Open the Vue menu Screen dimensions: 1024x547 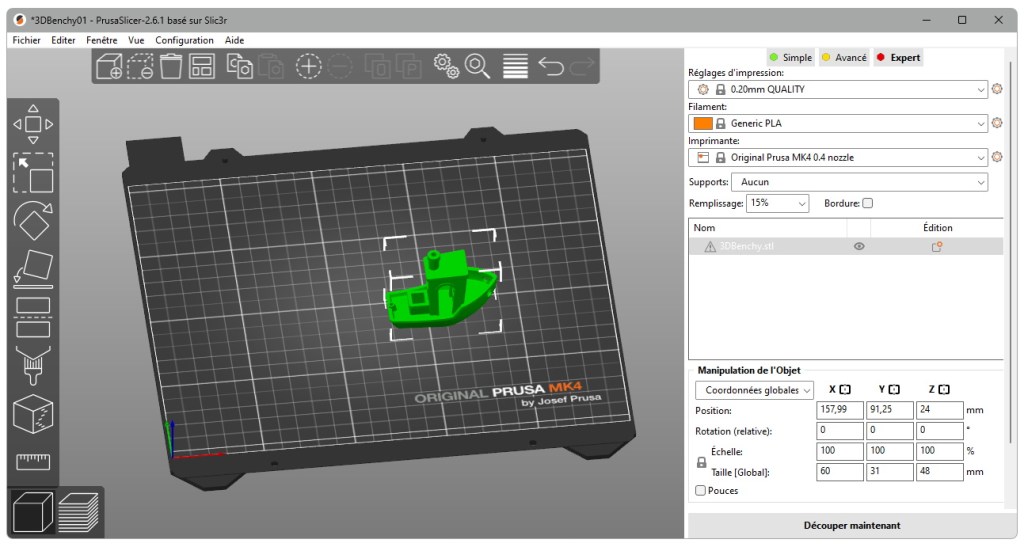point(136,40)
